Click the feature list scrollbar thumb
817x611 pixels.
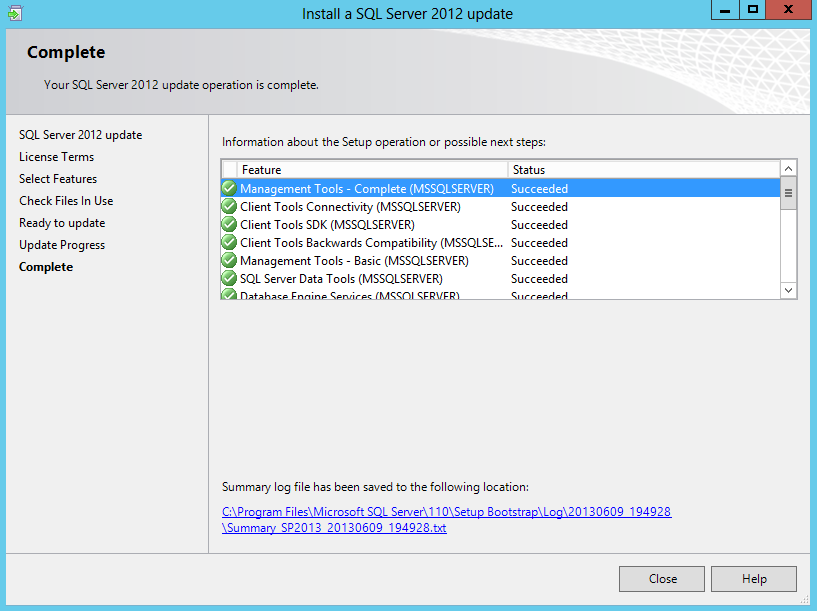788,193
